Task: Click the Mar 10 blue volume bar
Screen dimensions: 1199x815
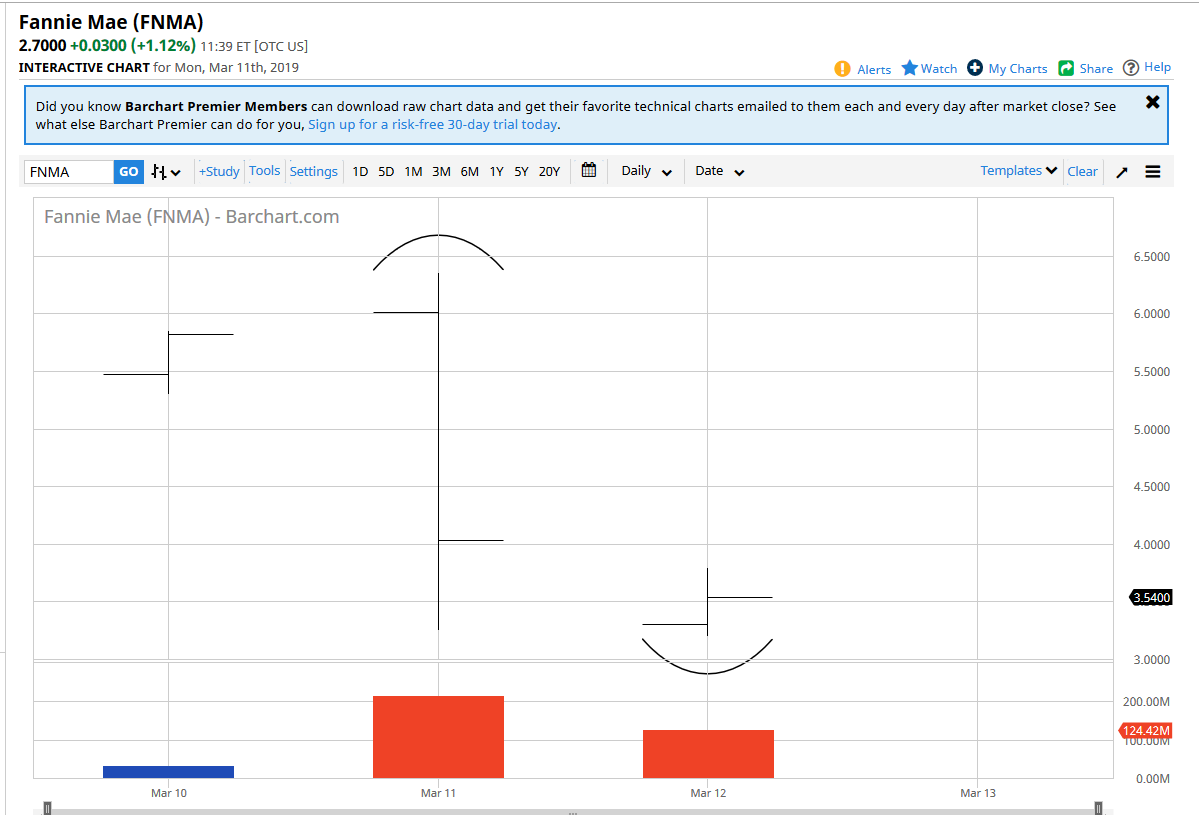Action: (x=168, y=772)
